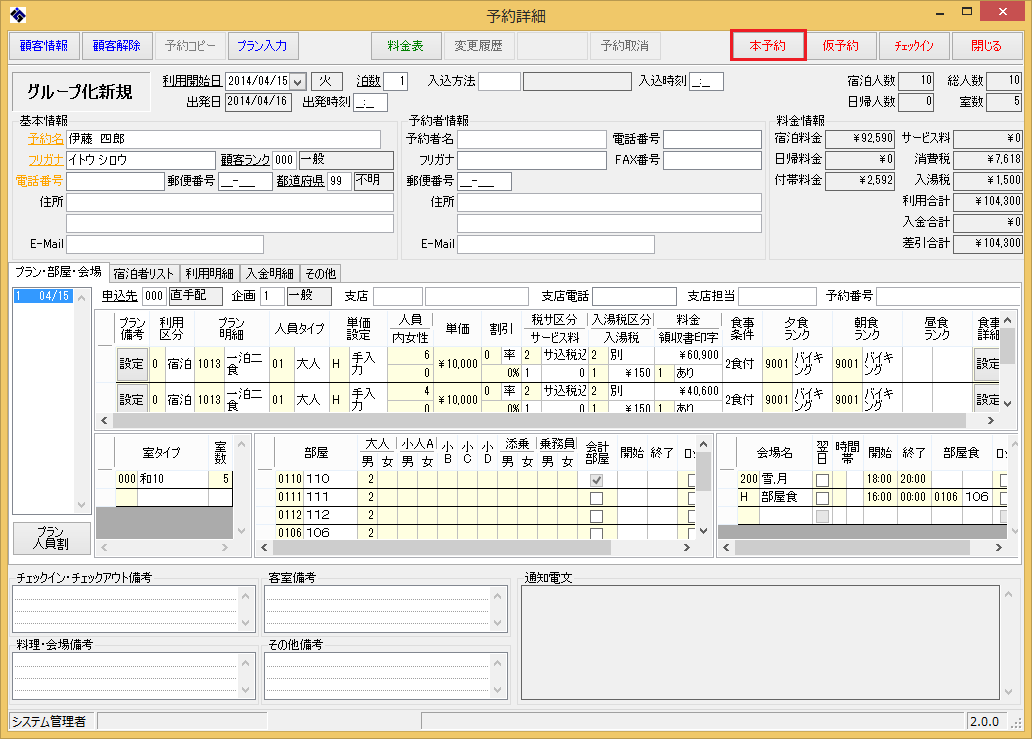Open the 料金表 rate table
The height and width of the screenshot is (739, 1032).
(x=405, y=45)
